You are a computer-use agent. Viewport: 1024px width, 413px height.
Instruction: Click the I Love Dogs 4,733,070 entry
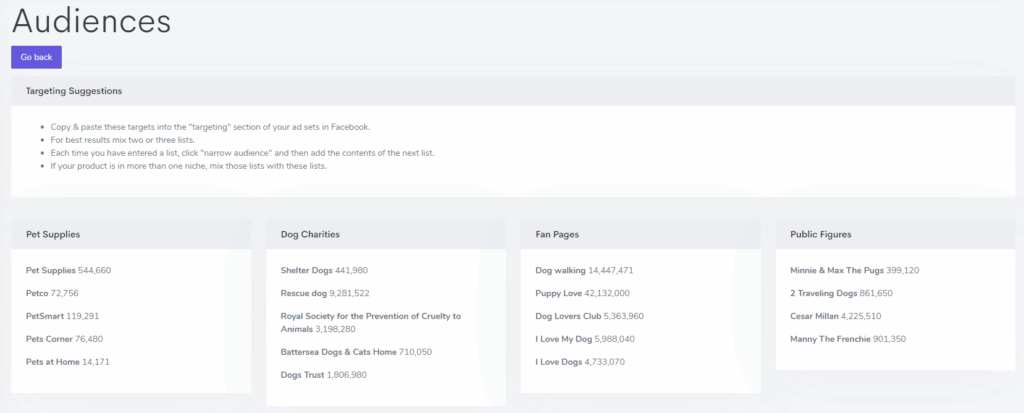pyautogui.click(x=580, y=361)
